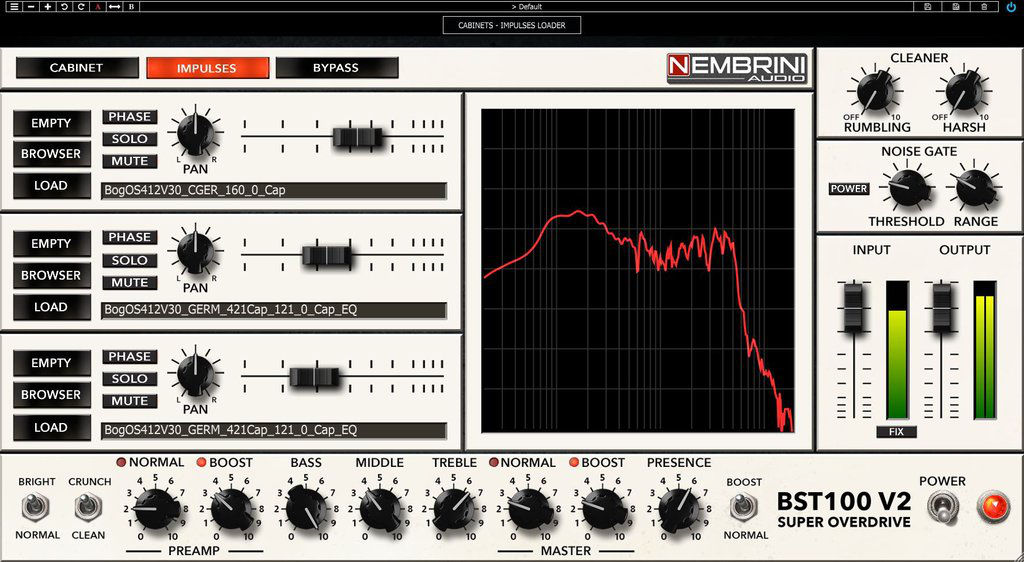The height and width of the screenshot is (562, 1024).
Task: Click the PAN knob of the bottom impulse slot
Action: coord(195,374)
